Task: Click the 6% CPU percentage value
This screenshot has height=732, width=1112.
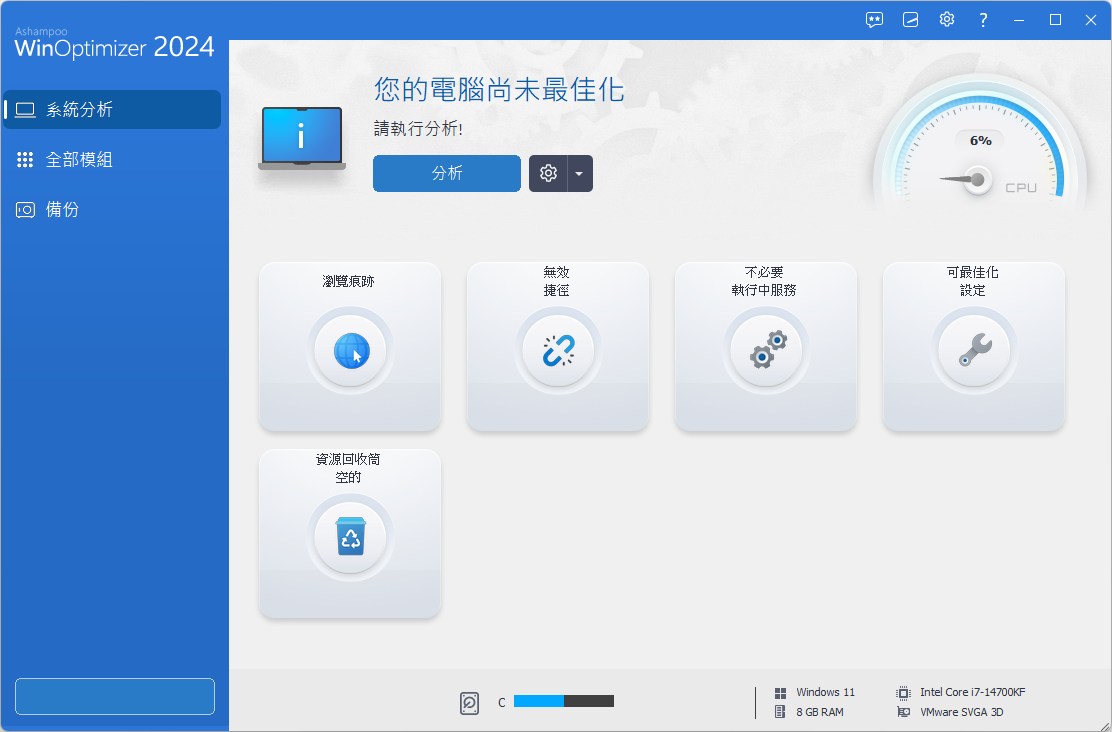Action: tap(980, 140)
